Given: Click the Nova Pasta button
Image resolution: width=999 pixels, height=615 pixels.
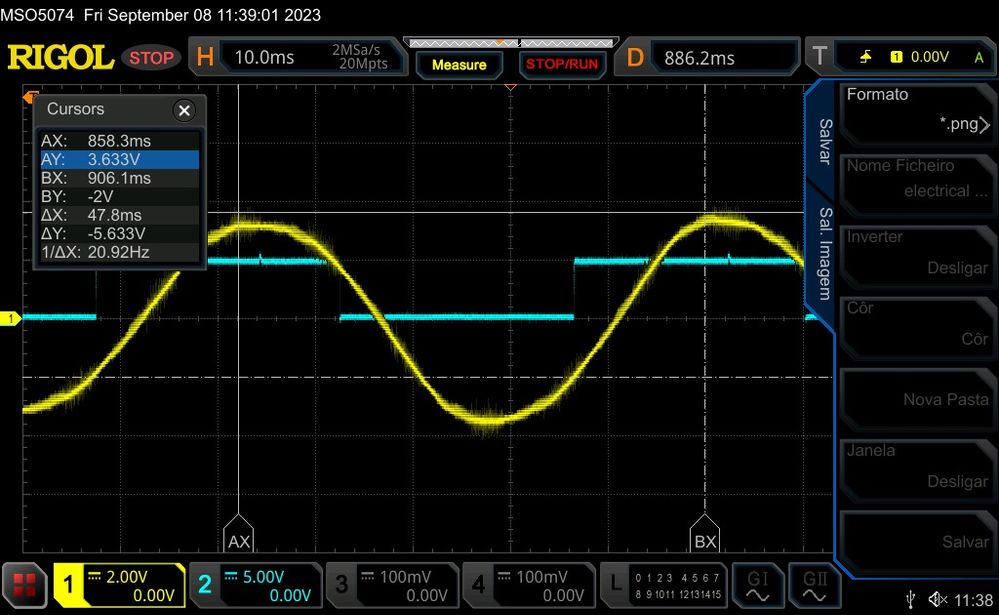Looking at the screenshot, I should 917,399.
